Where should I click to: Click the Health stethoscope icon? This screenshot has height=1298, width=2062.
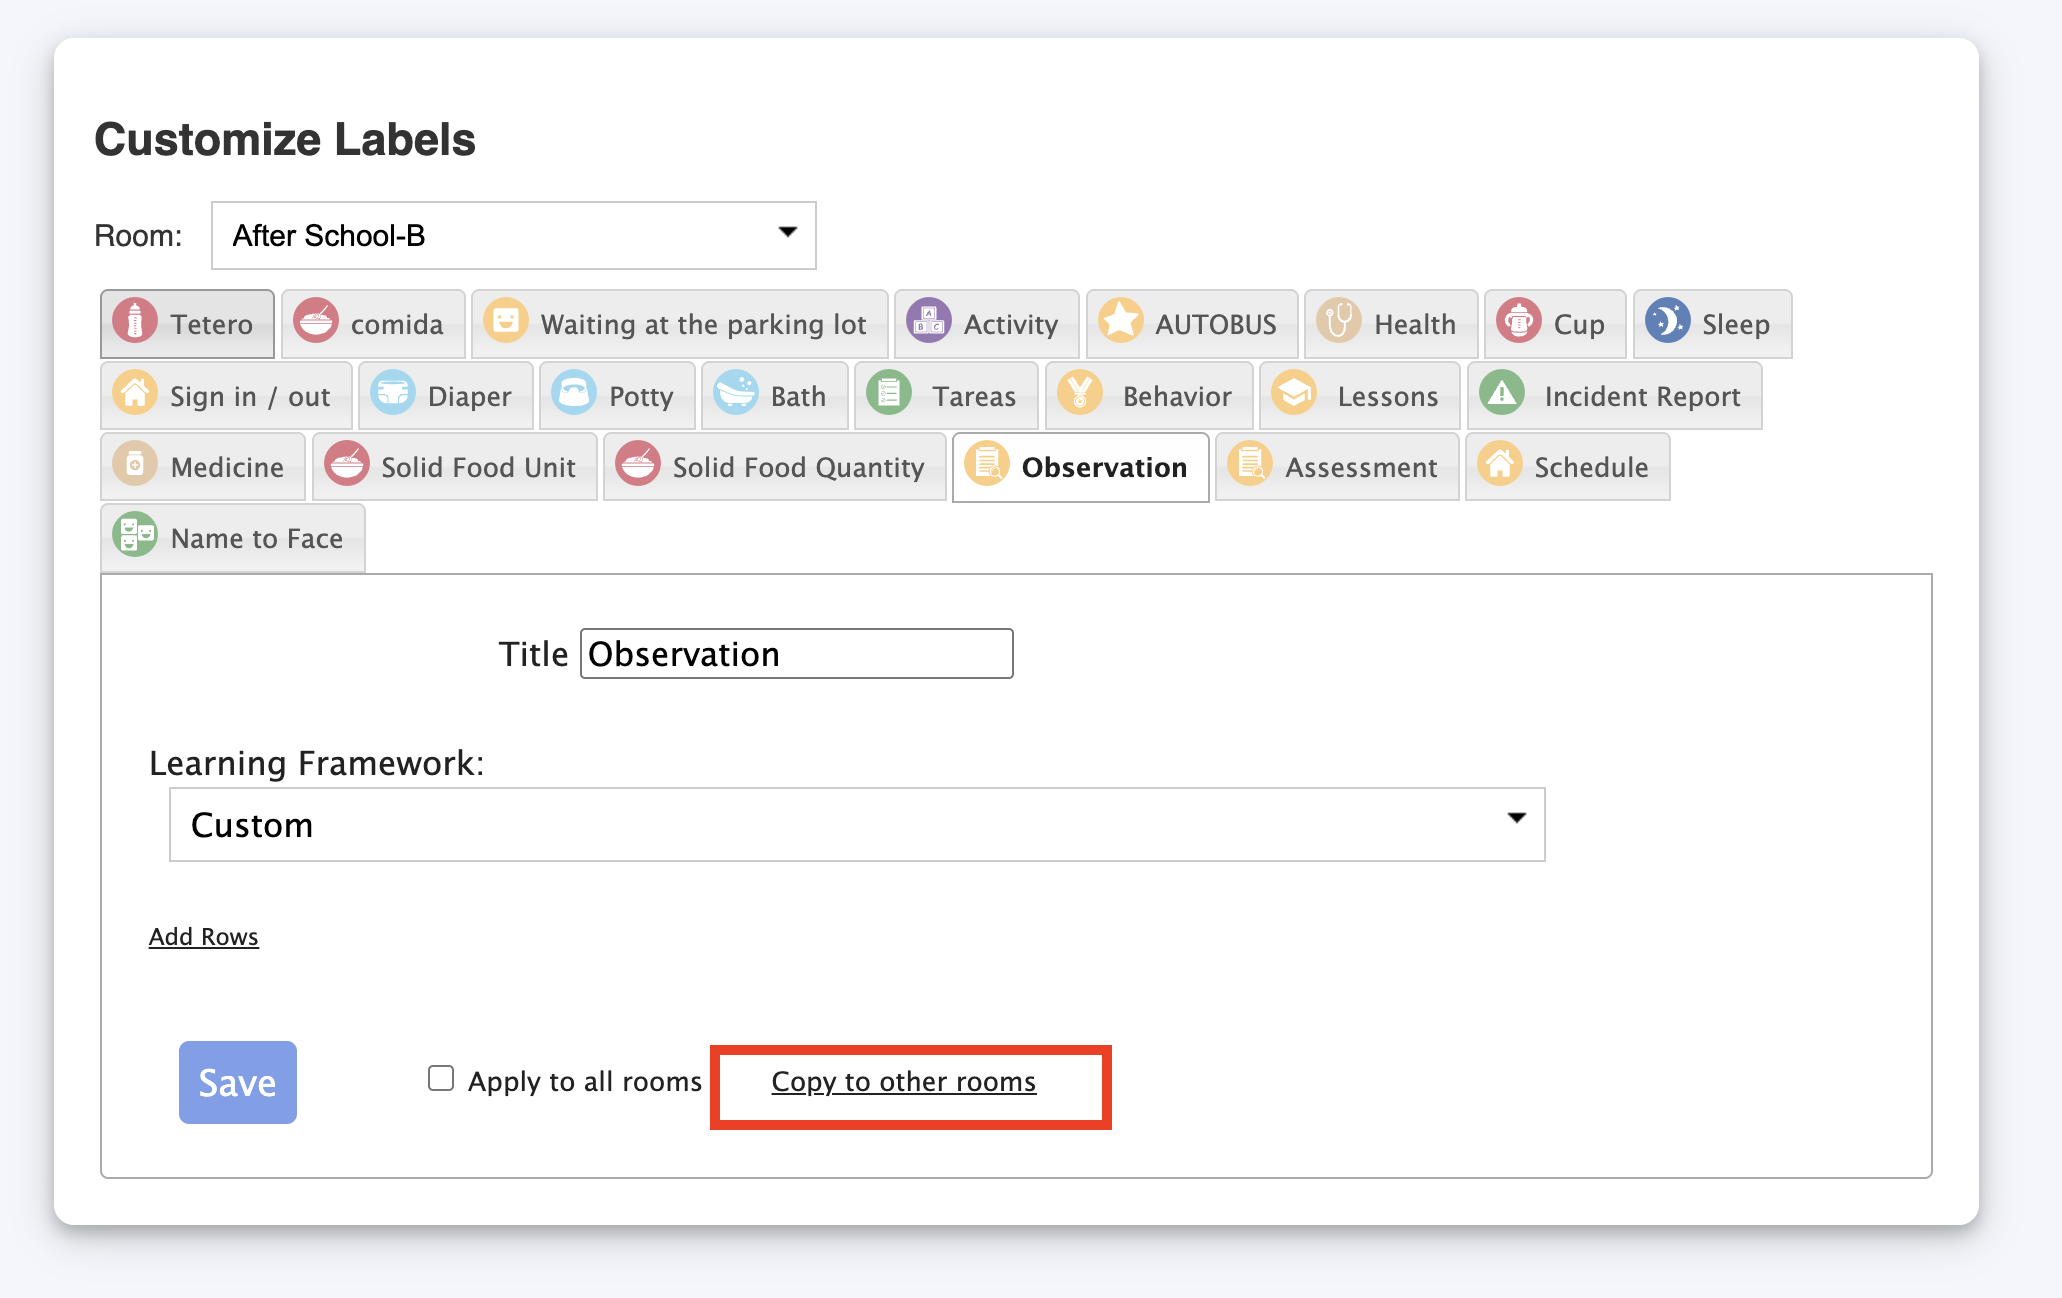tap(1339, 322)
